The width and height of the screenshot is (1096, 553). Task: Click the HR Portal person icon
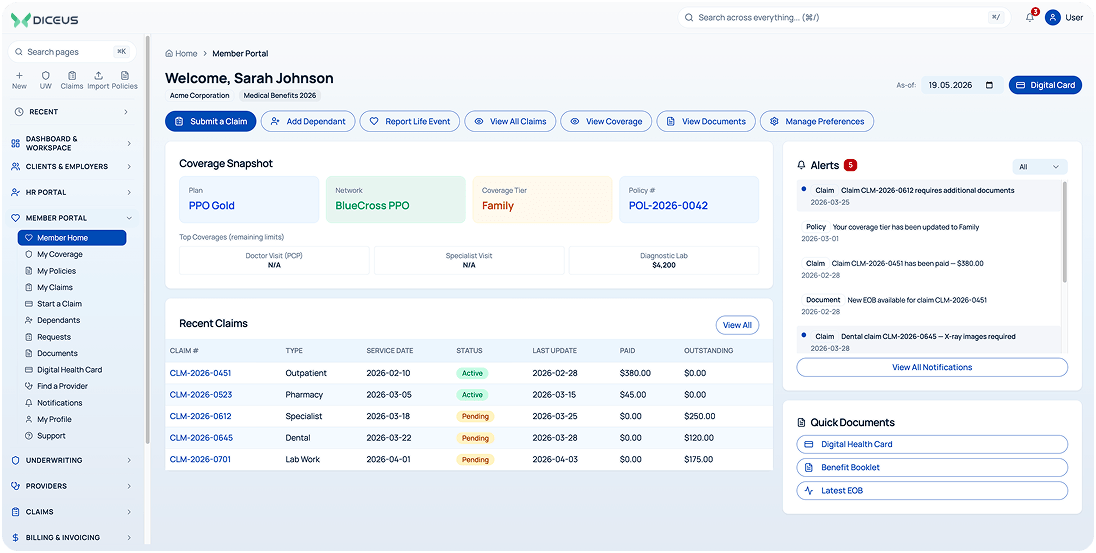15,192
